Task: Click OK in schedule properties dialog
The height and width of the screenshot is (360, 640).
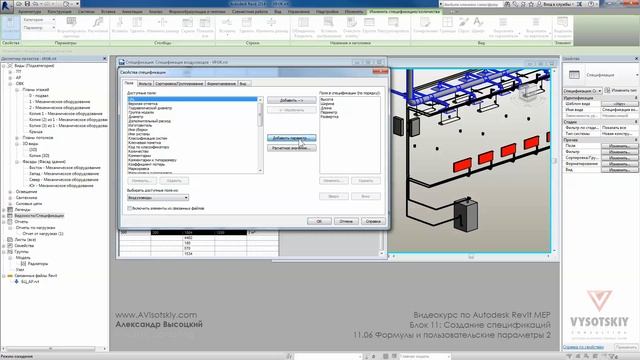Action: 319,221
